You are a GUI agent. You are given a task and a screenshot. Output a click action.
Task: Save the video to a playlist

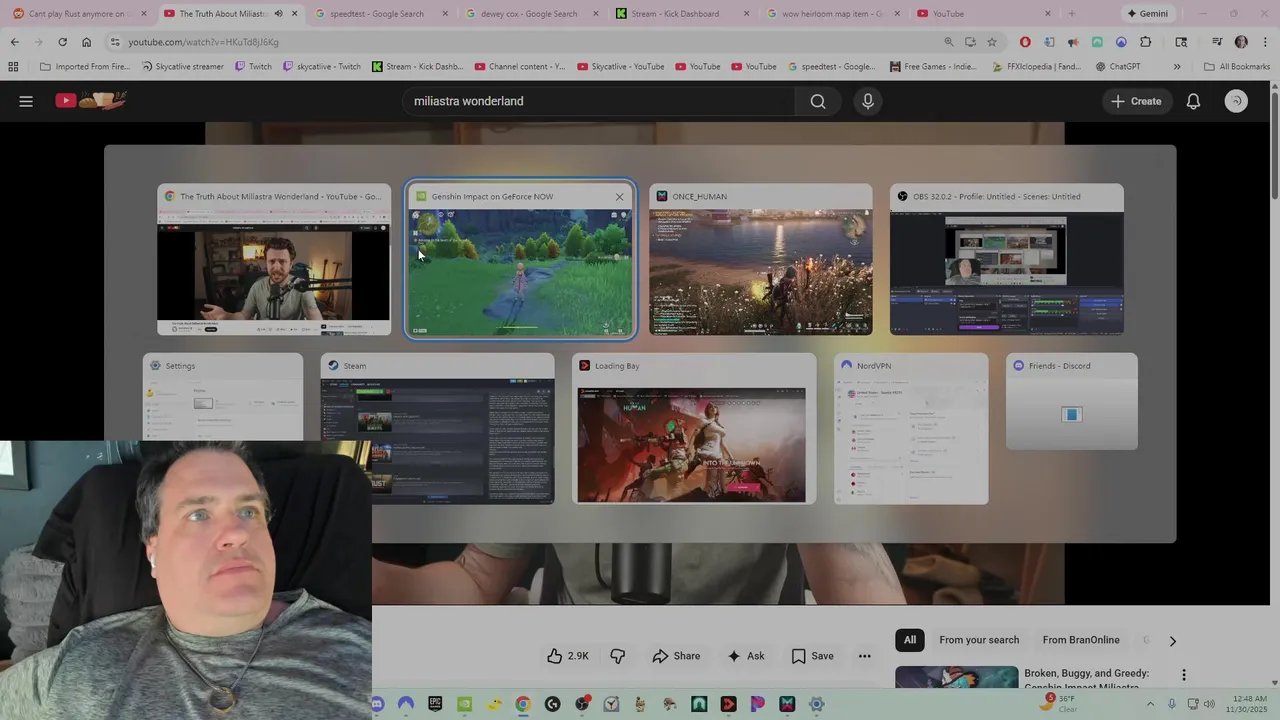[x=812, y=656]
